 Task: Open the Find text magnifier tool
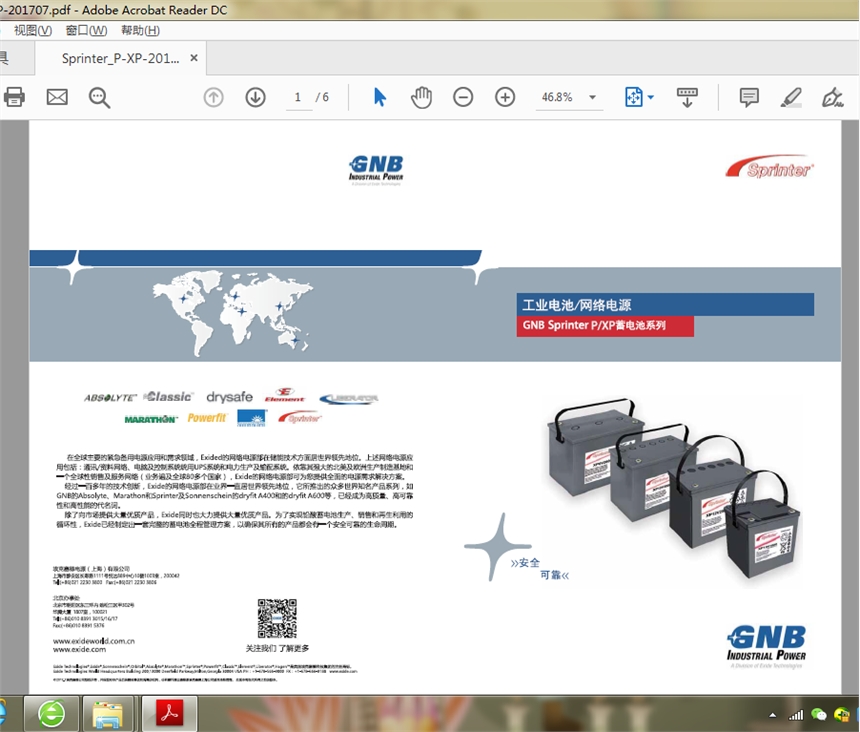click(x=99, y=98)
